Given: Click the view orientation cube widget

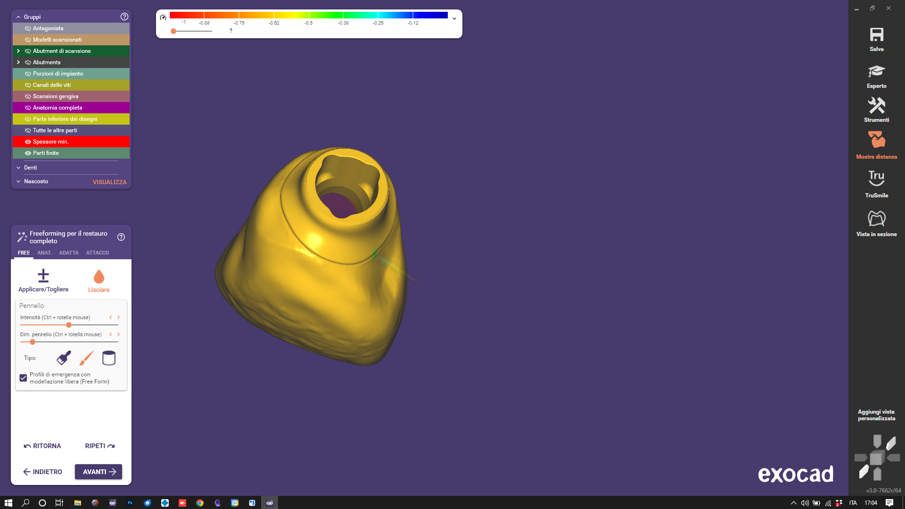Looking at the screenshot, I should pyautogui.click(x=877, y=458).
